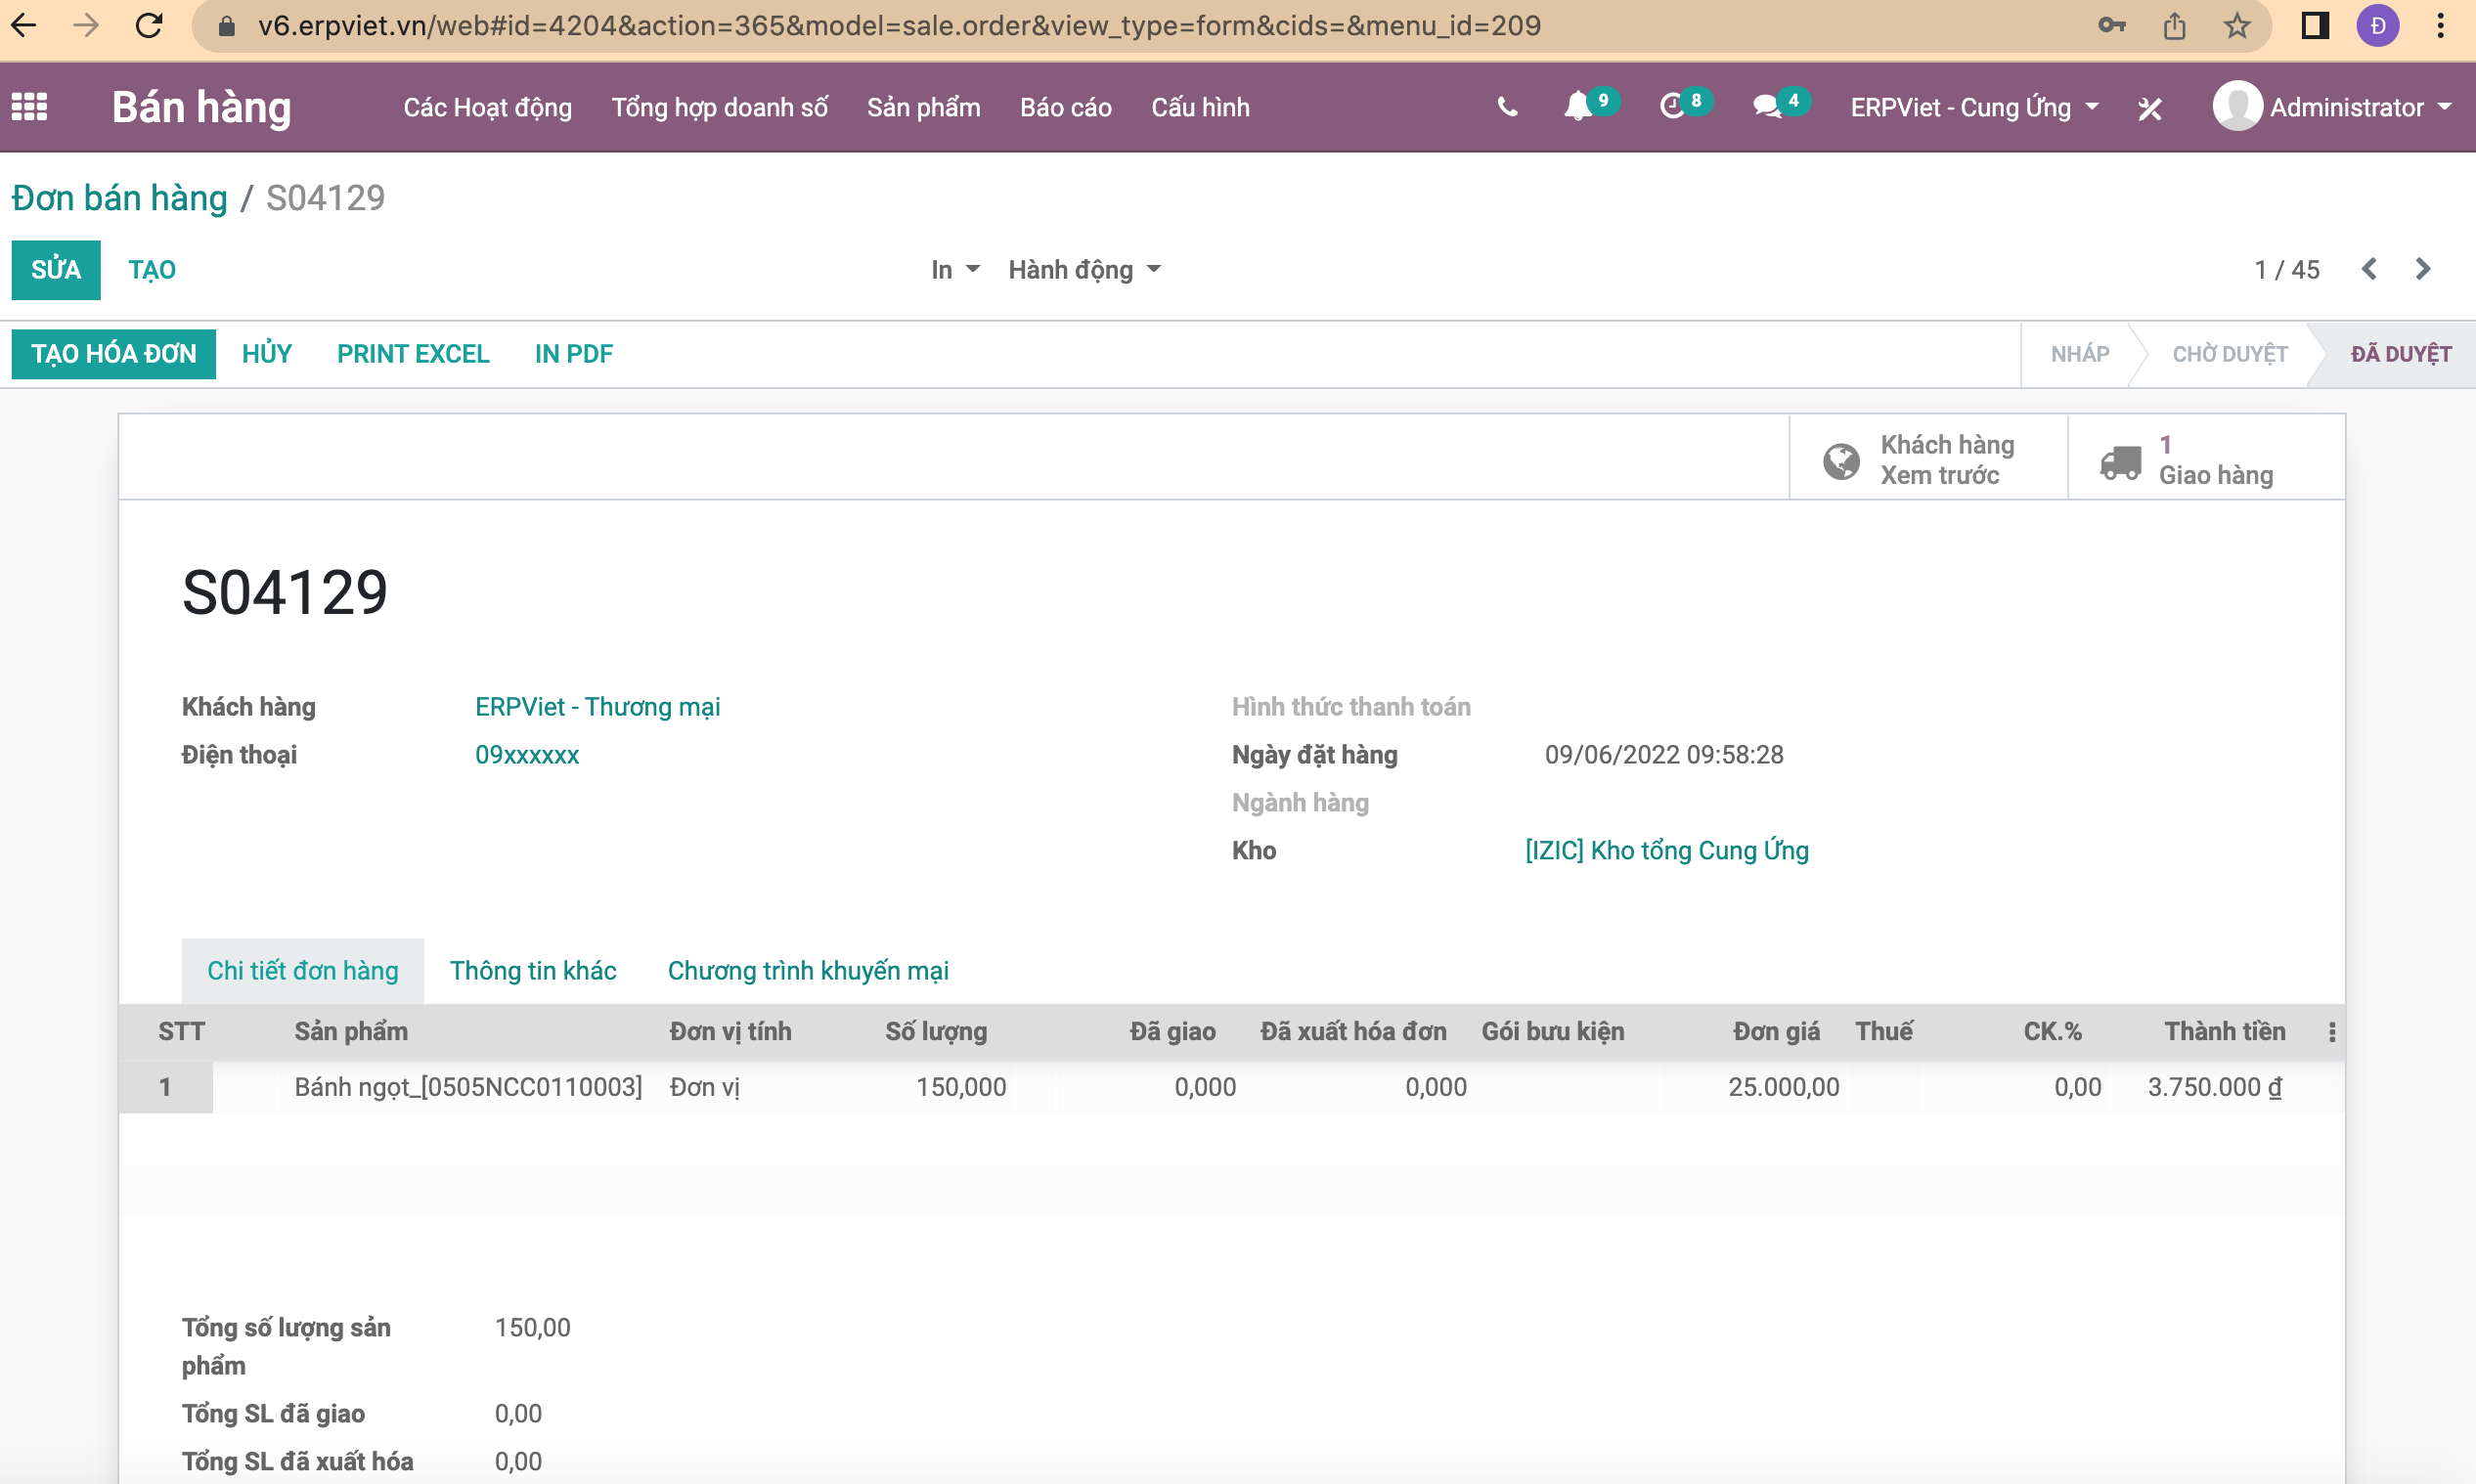This screenshot has width=2476, height=1484.
Task: Expand the In print dropdown
Action: coord(955,270)
